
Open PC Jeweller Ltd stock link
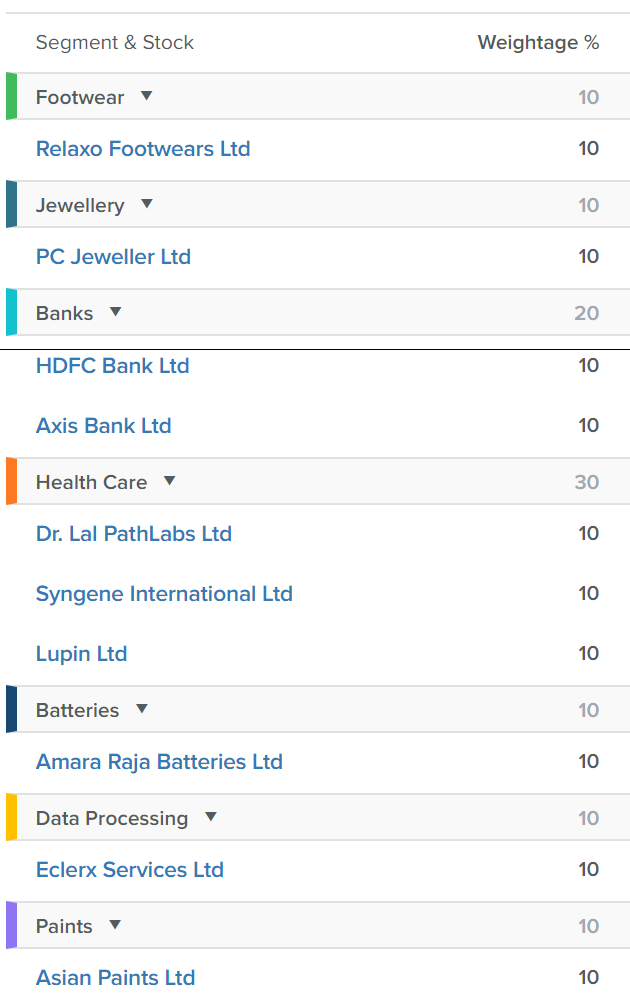[114, 257]
